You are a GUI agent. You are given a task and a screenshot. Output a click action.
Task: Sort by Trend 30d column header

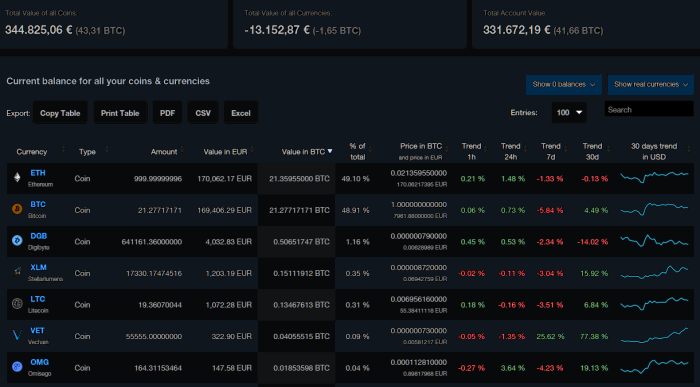[x=592, y=151]
